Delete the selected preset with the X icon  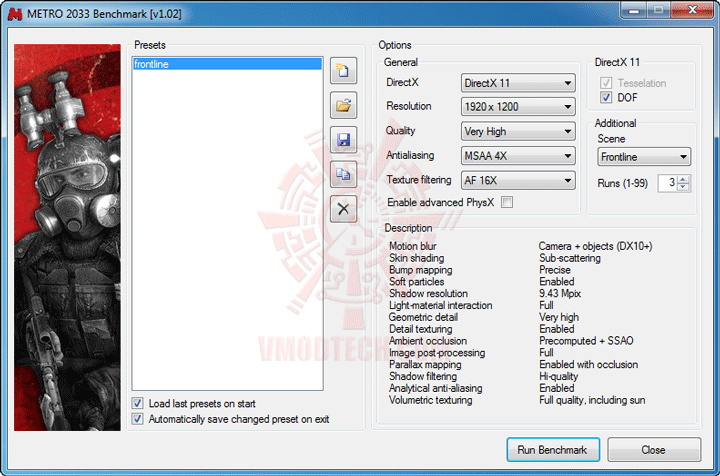[x=343, y=209]
